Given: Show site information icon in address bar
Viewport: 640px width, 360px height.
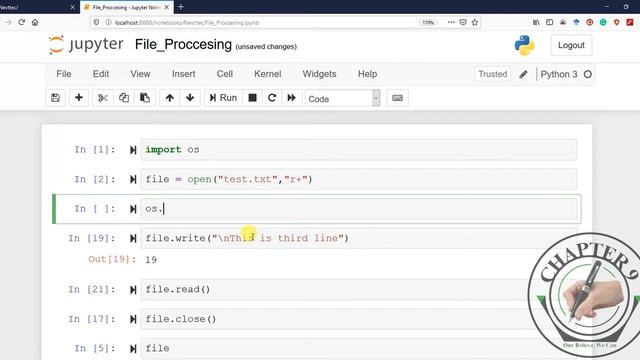Looking at the screenshot, I should coord(108,22).
